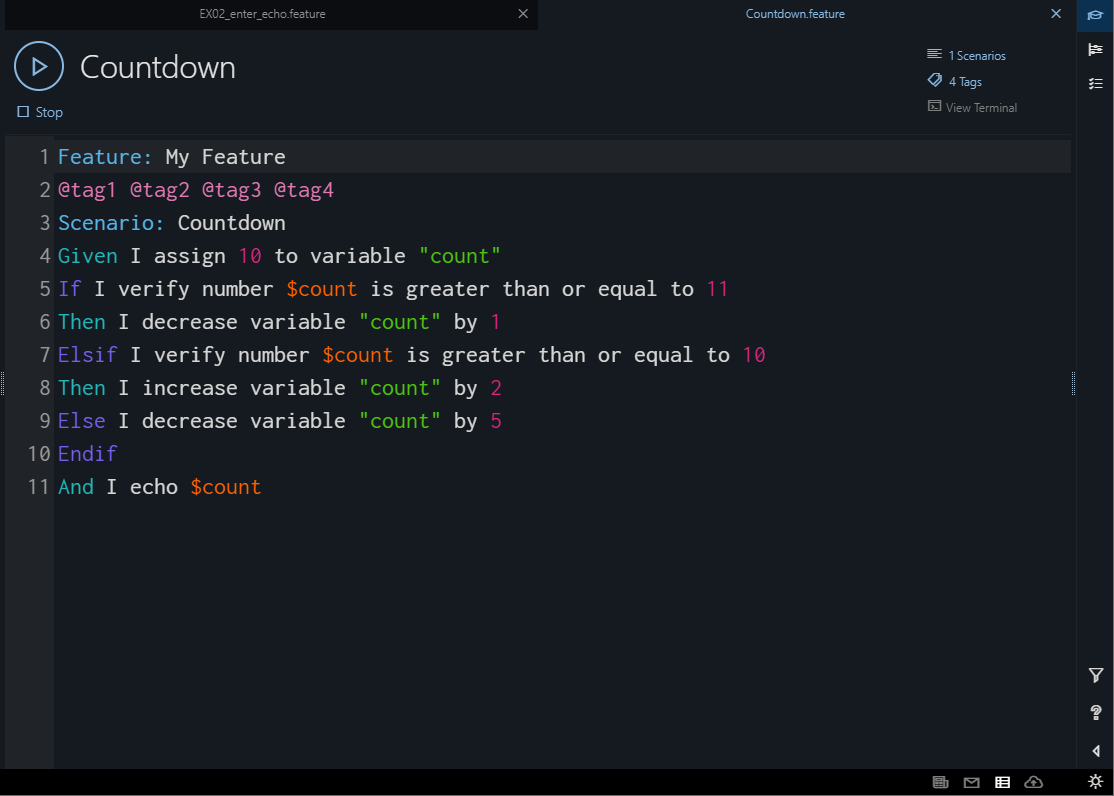Click the scrollbar marker on the right edge
Viewport: 1114px width, 796px height.
(x=1073, y=383)
